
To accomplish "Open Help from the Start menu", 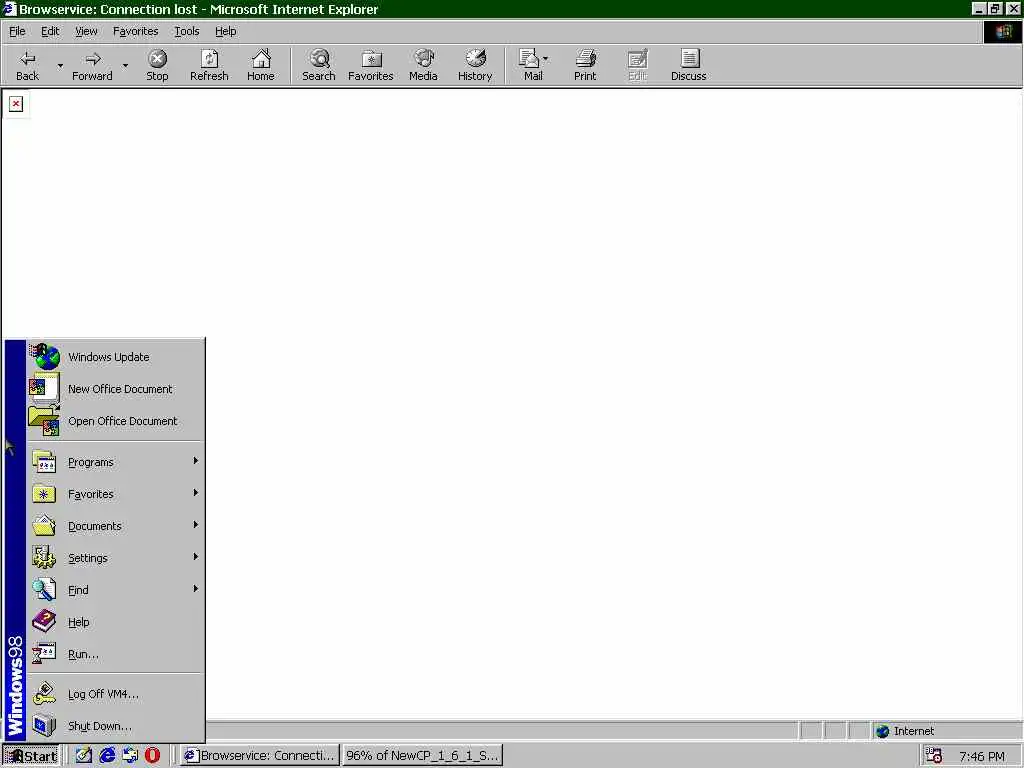I will 115,622.
